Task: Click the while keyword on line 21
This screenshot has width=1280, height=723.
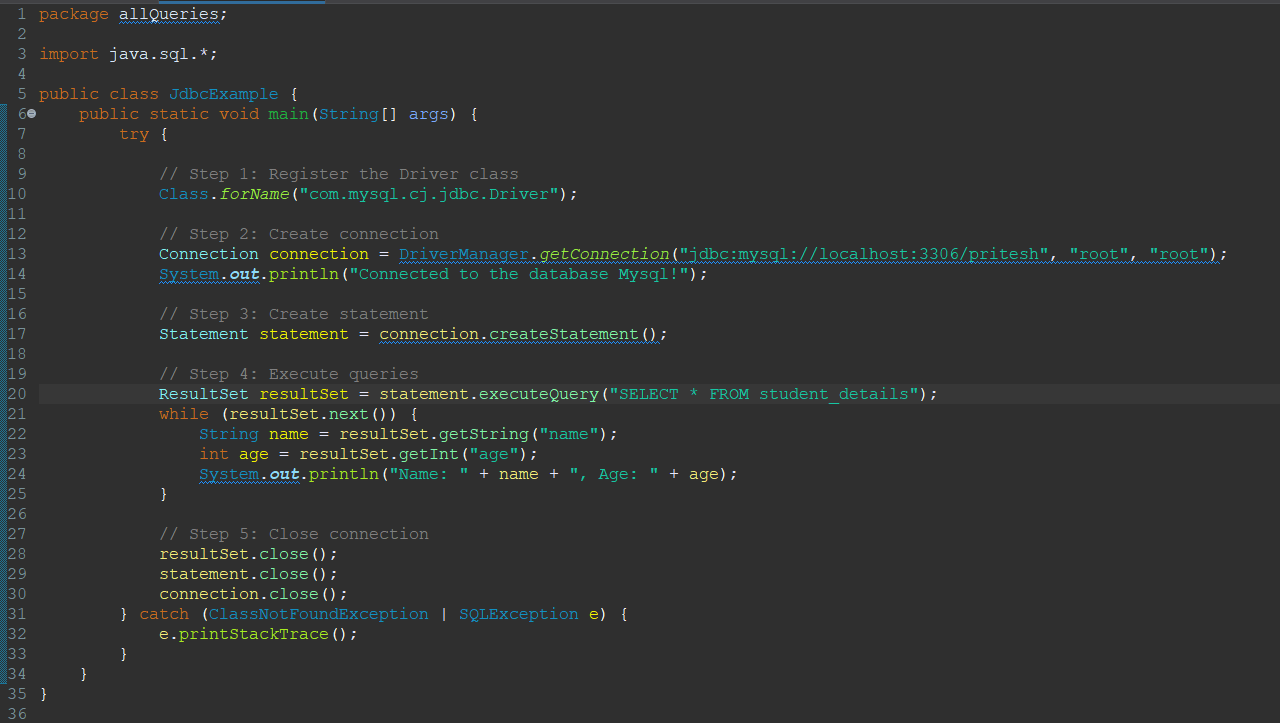Action: [183, 413]
